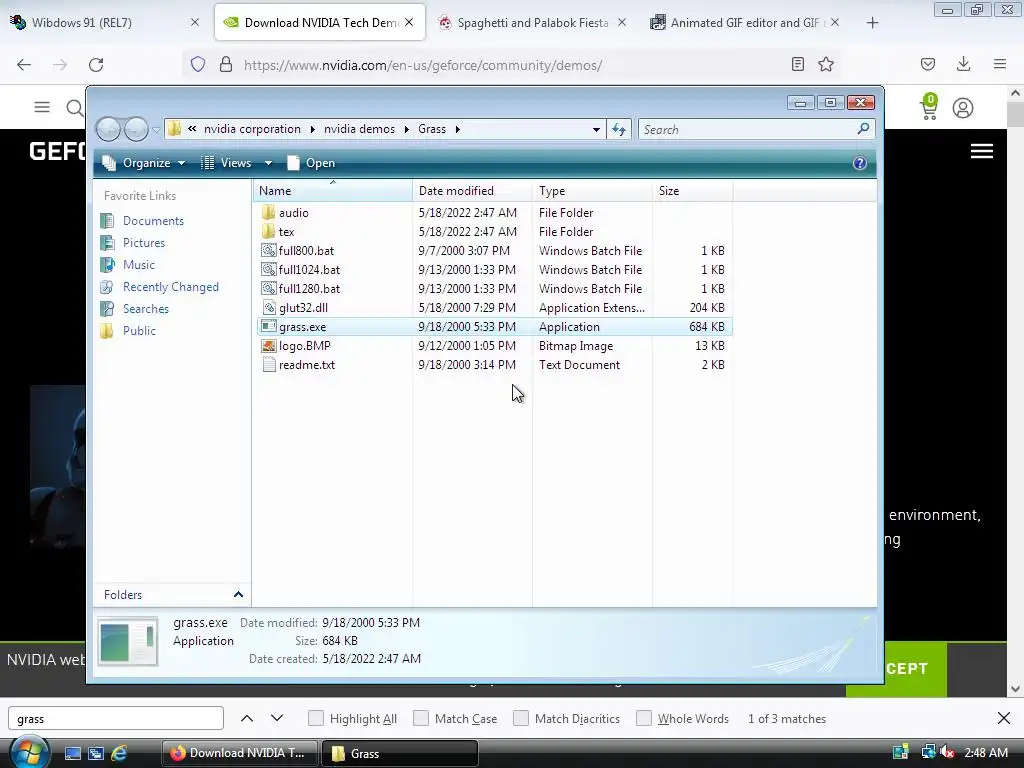
Task: Click browser page vertical scrollbar
Action: click(1015, 392)
